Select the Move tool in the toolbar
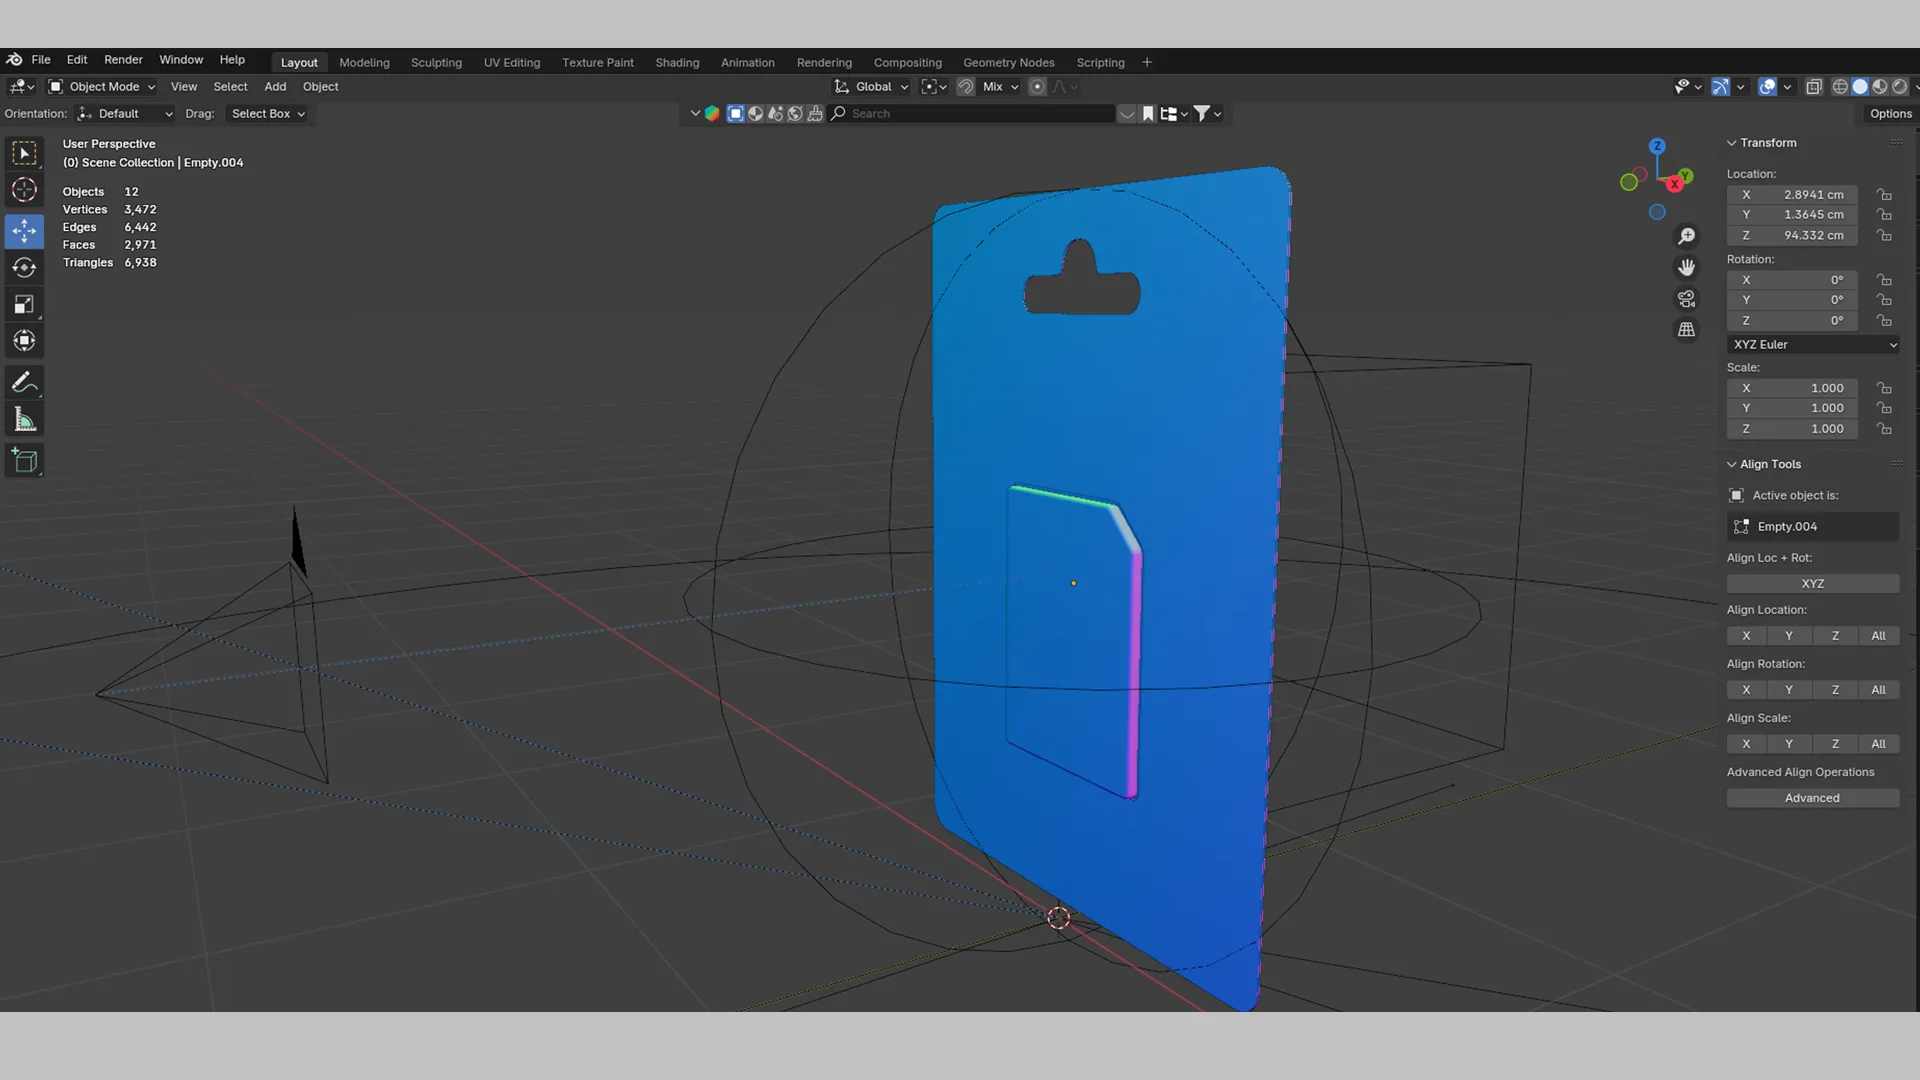 (24, 231)
